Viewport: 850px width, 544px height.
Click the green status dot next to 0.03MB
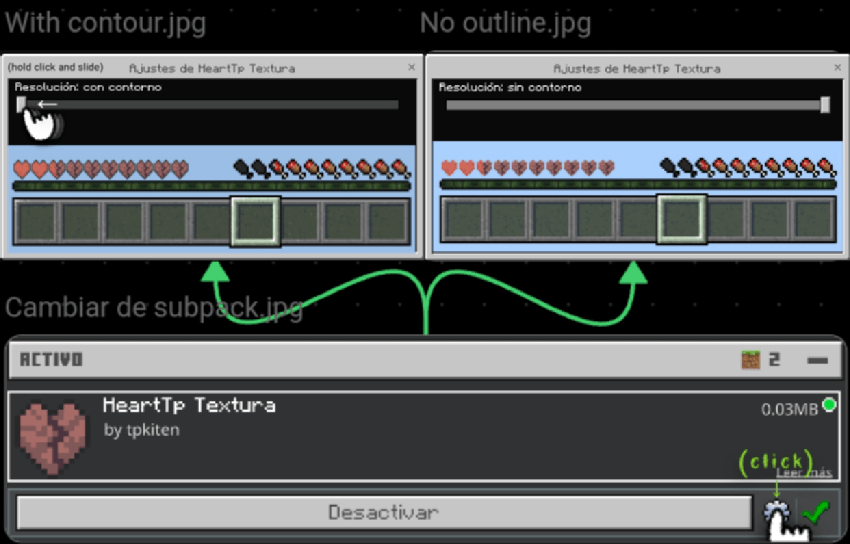pos(829,405)
